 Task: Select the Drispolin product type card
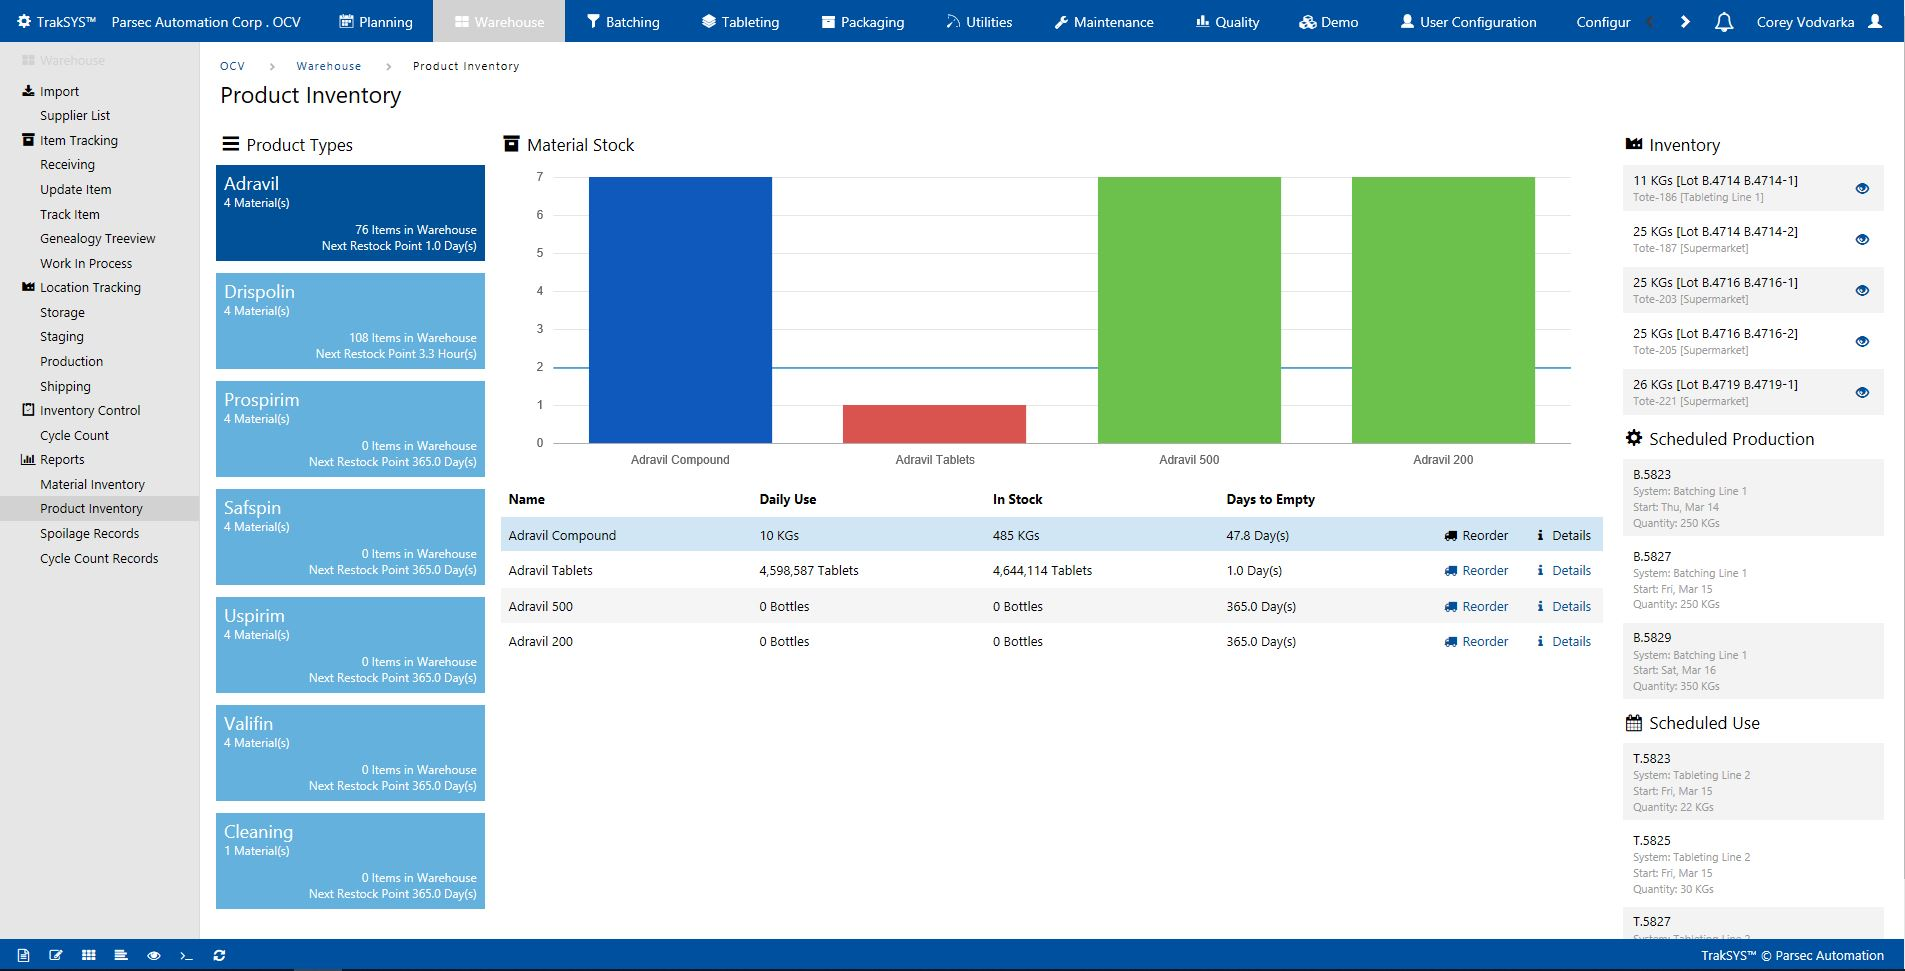tap(350, 321)
